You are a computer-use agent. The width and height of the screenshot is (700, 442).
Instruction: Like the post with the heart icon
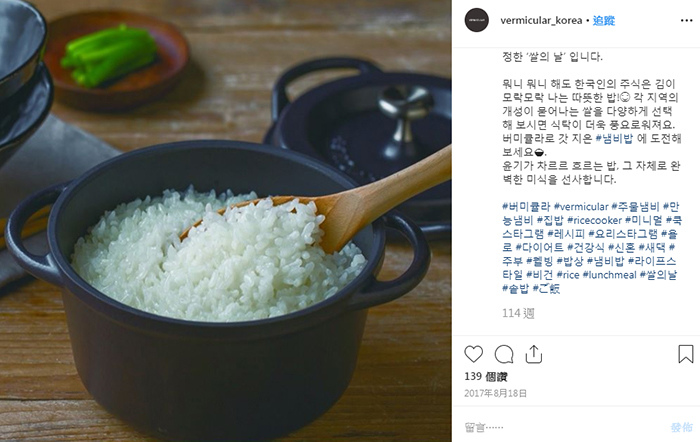(474, 354)
